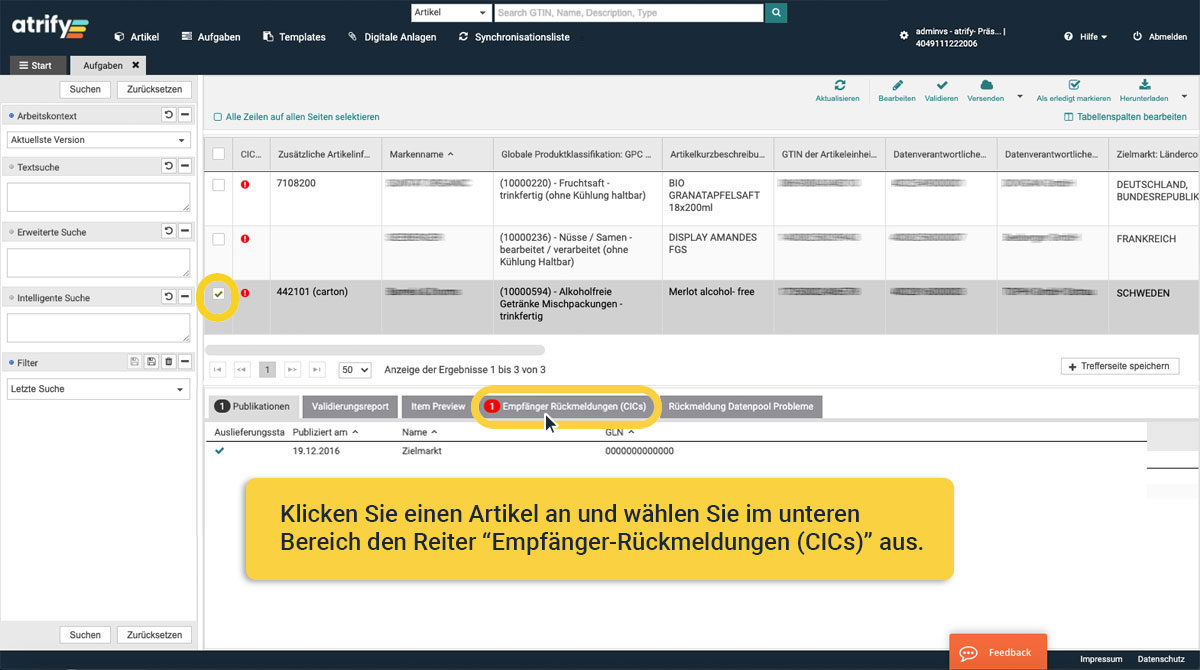Click the Als erledigt markieren icon
1200x670 pixels.
1074,86
